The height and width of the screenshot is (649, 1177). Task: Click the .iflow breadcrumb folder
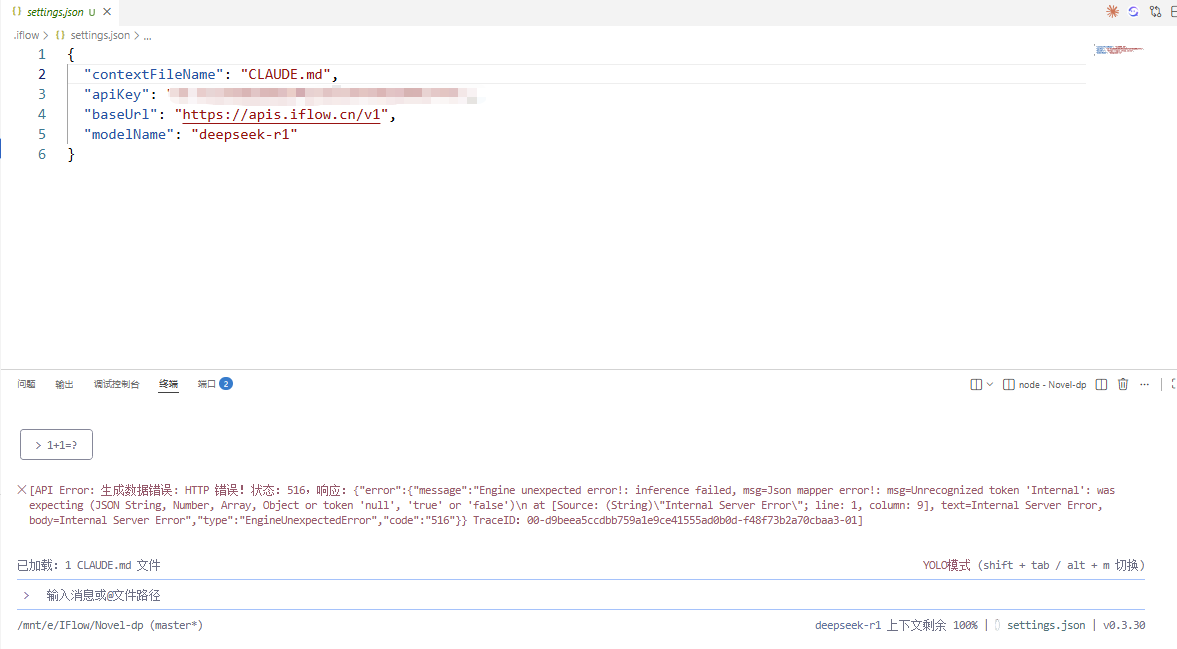25,35
